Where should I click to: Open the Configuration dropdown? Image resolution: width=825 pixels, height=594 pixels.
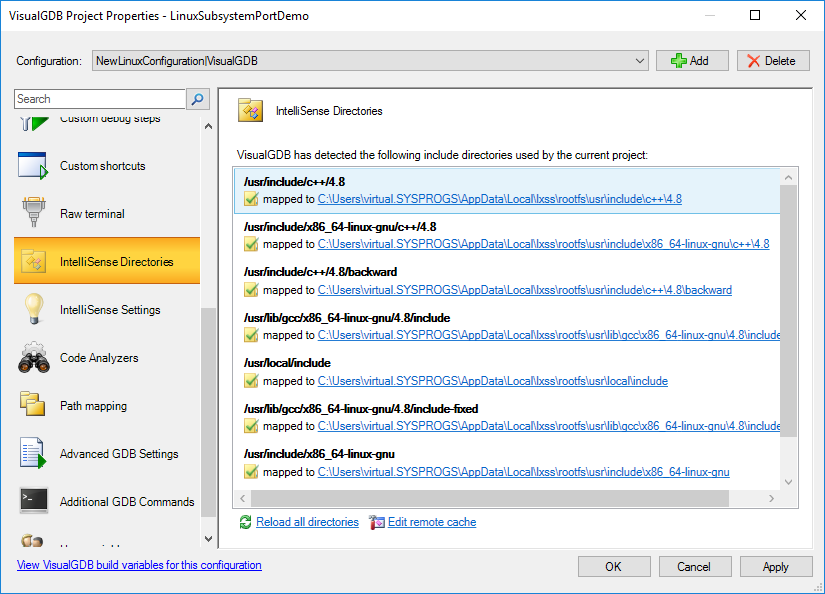pos(370,61)
